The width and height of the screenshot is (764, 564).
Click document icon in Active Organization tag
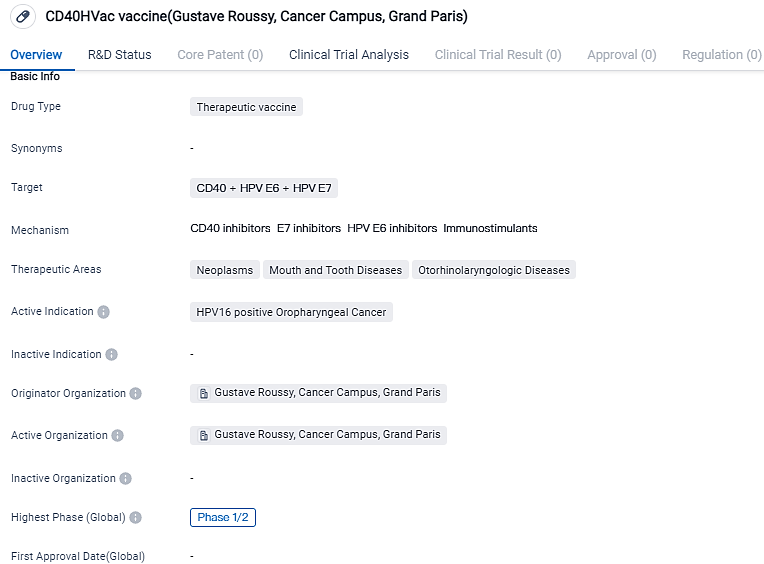204,436
